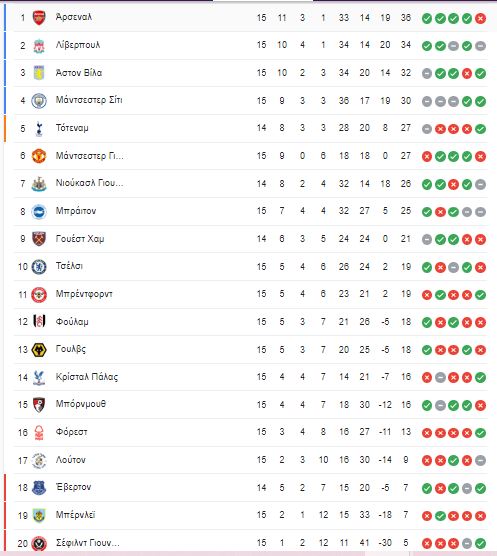497x556 pixels.
Task: Click Liverpool's last grey draw indicator
Action: pyautogui.click(x=480, y=46)
